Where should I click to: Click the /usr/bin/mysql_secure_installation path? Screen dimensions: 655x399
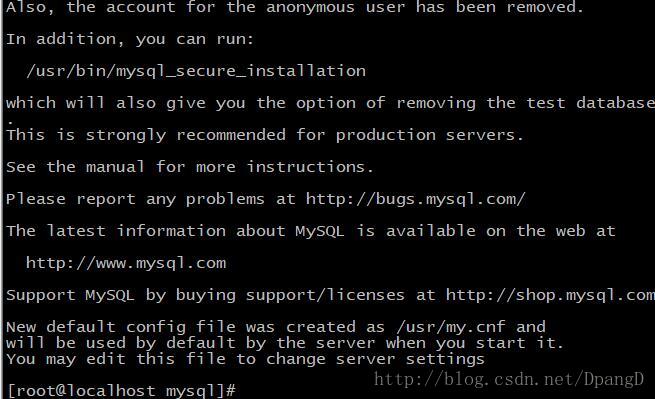(196, 71)
